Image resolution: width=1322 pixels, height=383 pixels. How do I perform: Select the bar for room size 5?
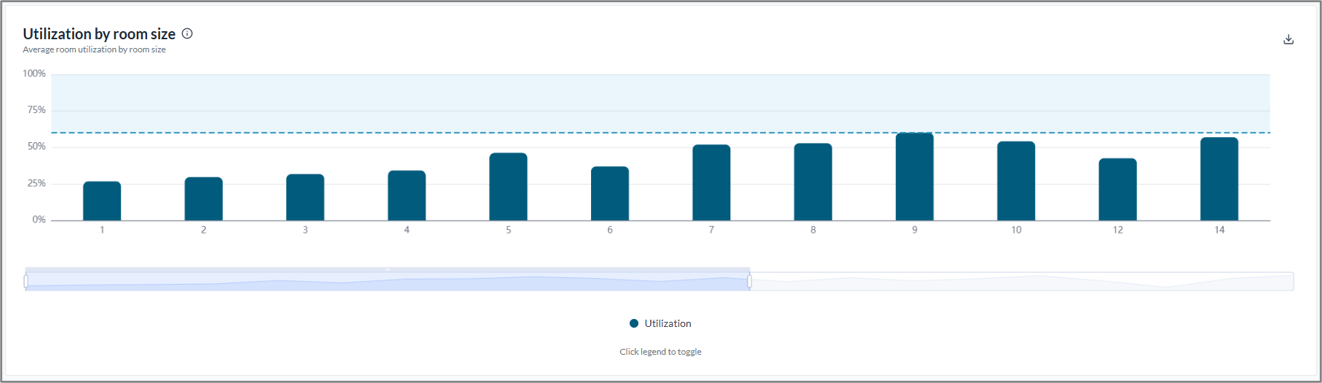(508, 187)
